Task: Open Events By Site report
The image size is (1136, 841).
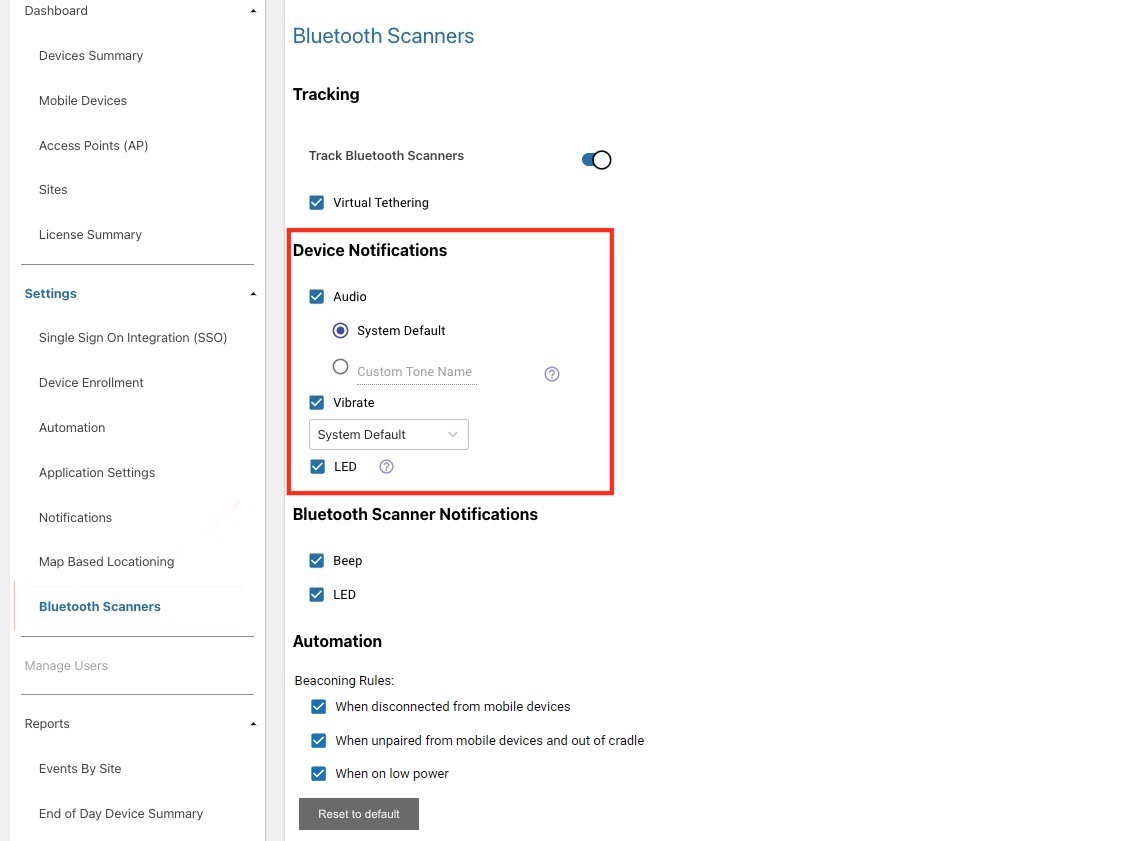Action: pos(80,769)
